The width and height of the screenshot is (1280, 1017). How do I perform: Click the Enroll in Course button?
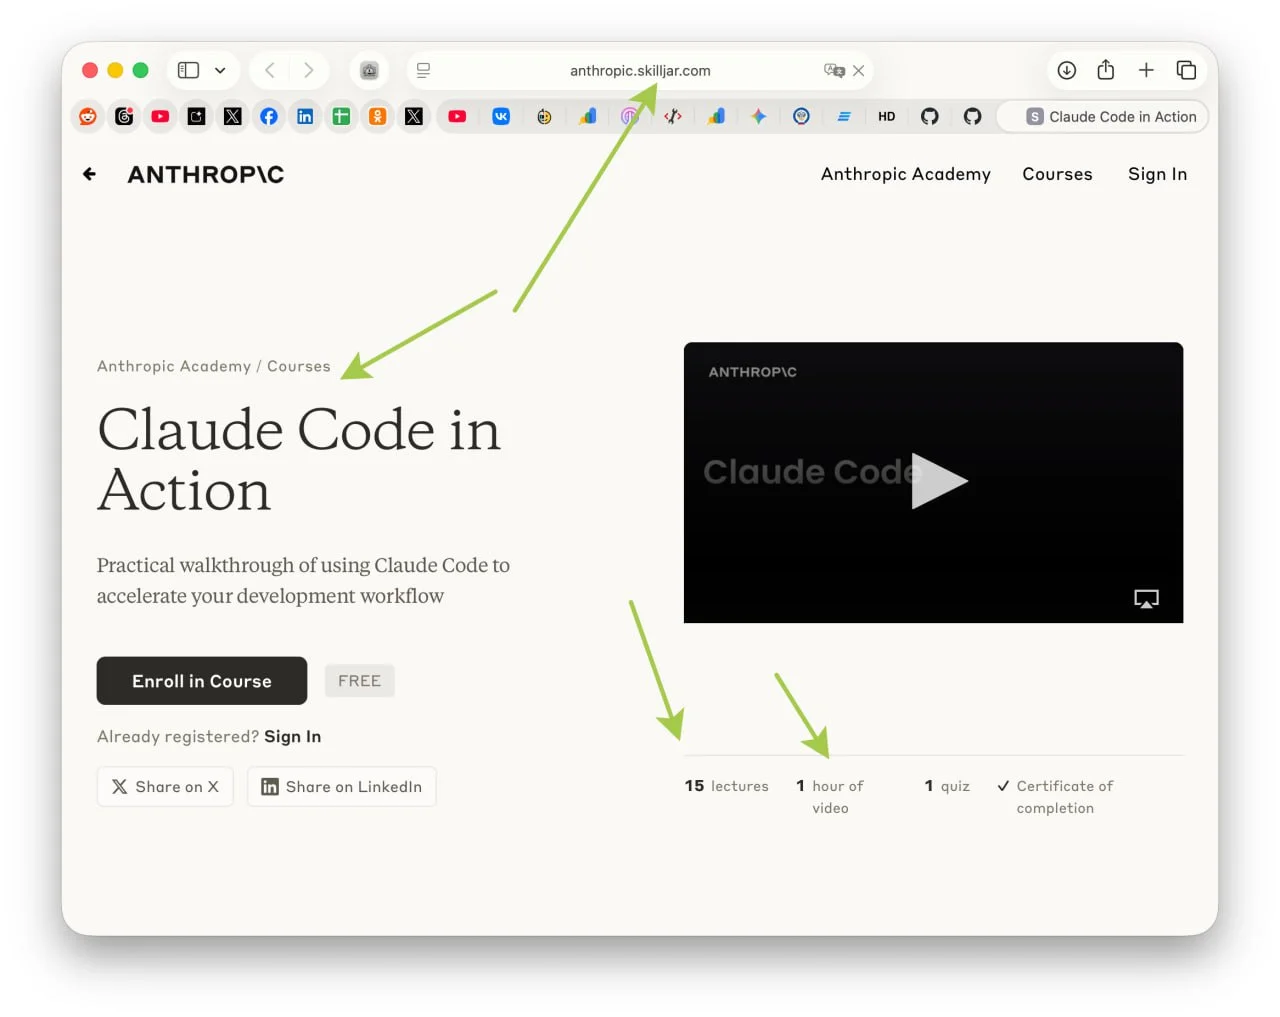(202, 681)
